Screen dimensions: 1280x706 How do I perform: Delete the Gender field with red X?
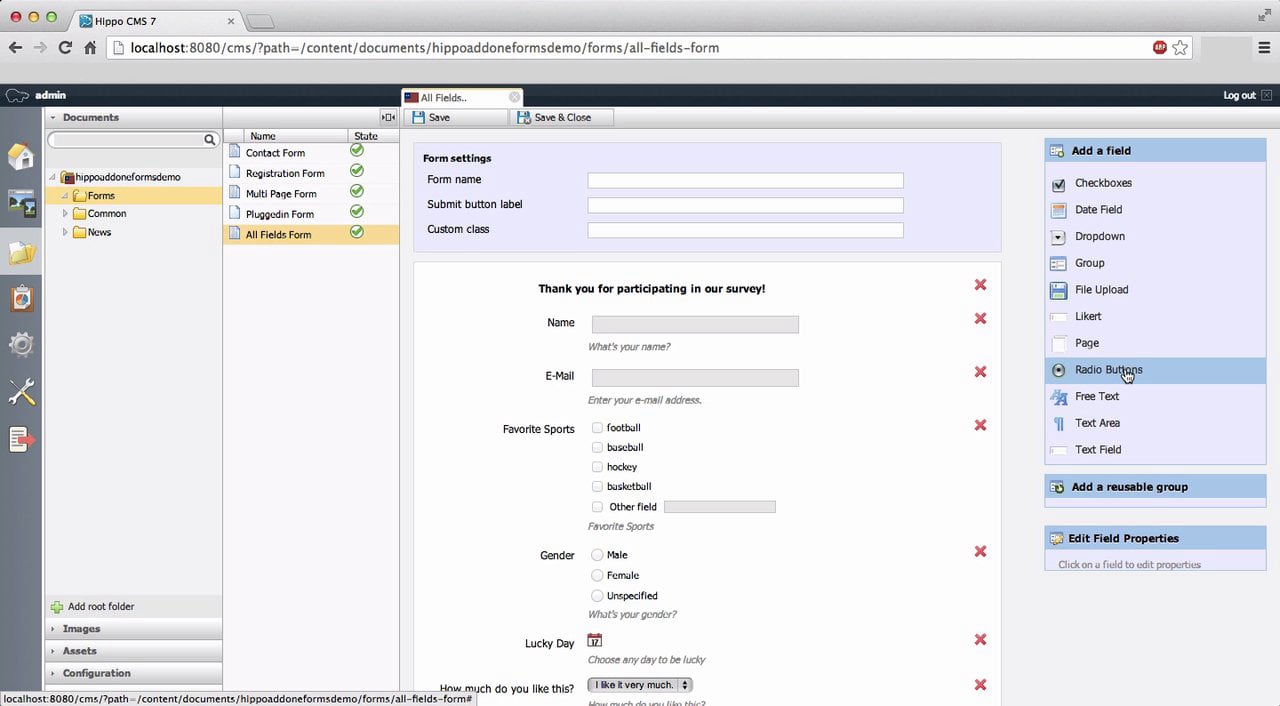[x=980, y=551]
